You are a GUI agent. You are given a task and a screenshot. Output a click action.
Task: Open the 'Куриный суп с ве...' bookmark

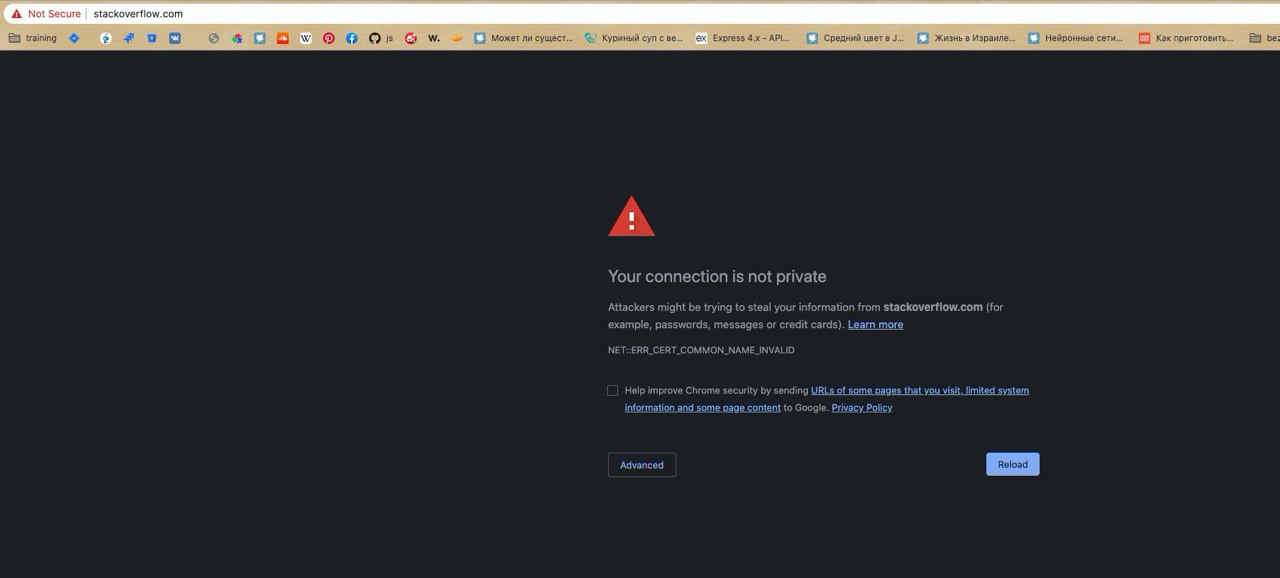(x=635, y=38)
